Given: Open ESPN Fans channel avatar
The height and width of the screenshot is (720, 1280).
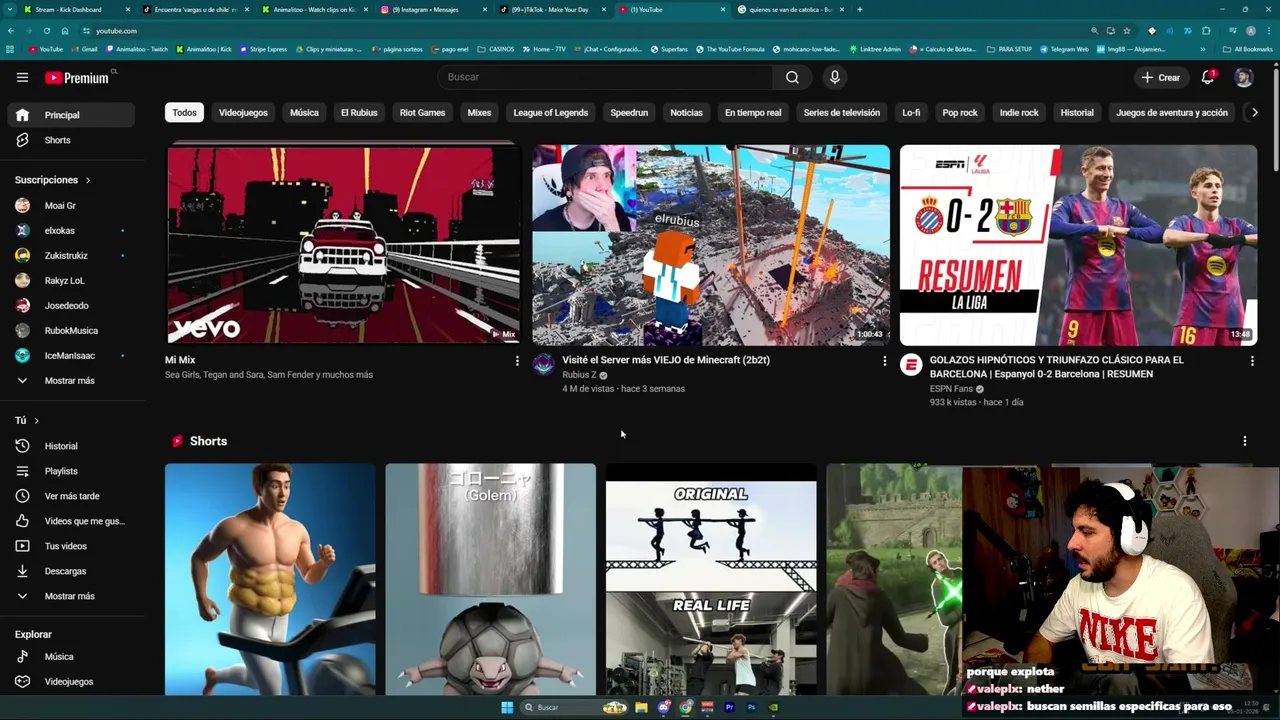Looking at the screenshot, I should [x=911, y=364].
